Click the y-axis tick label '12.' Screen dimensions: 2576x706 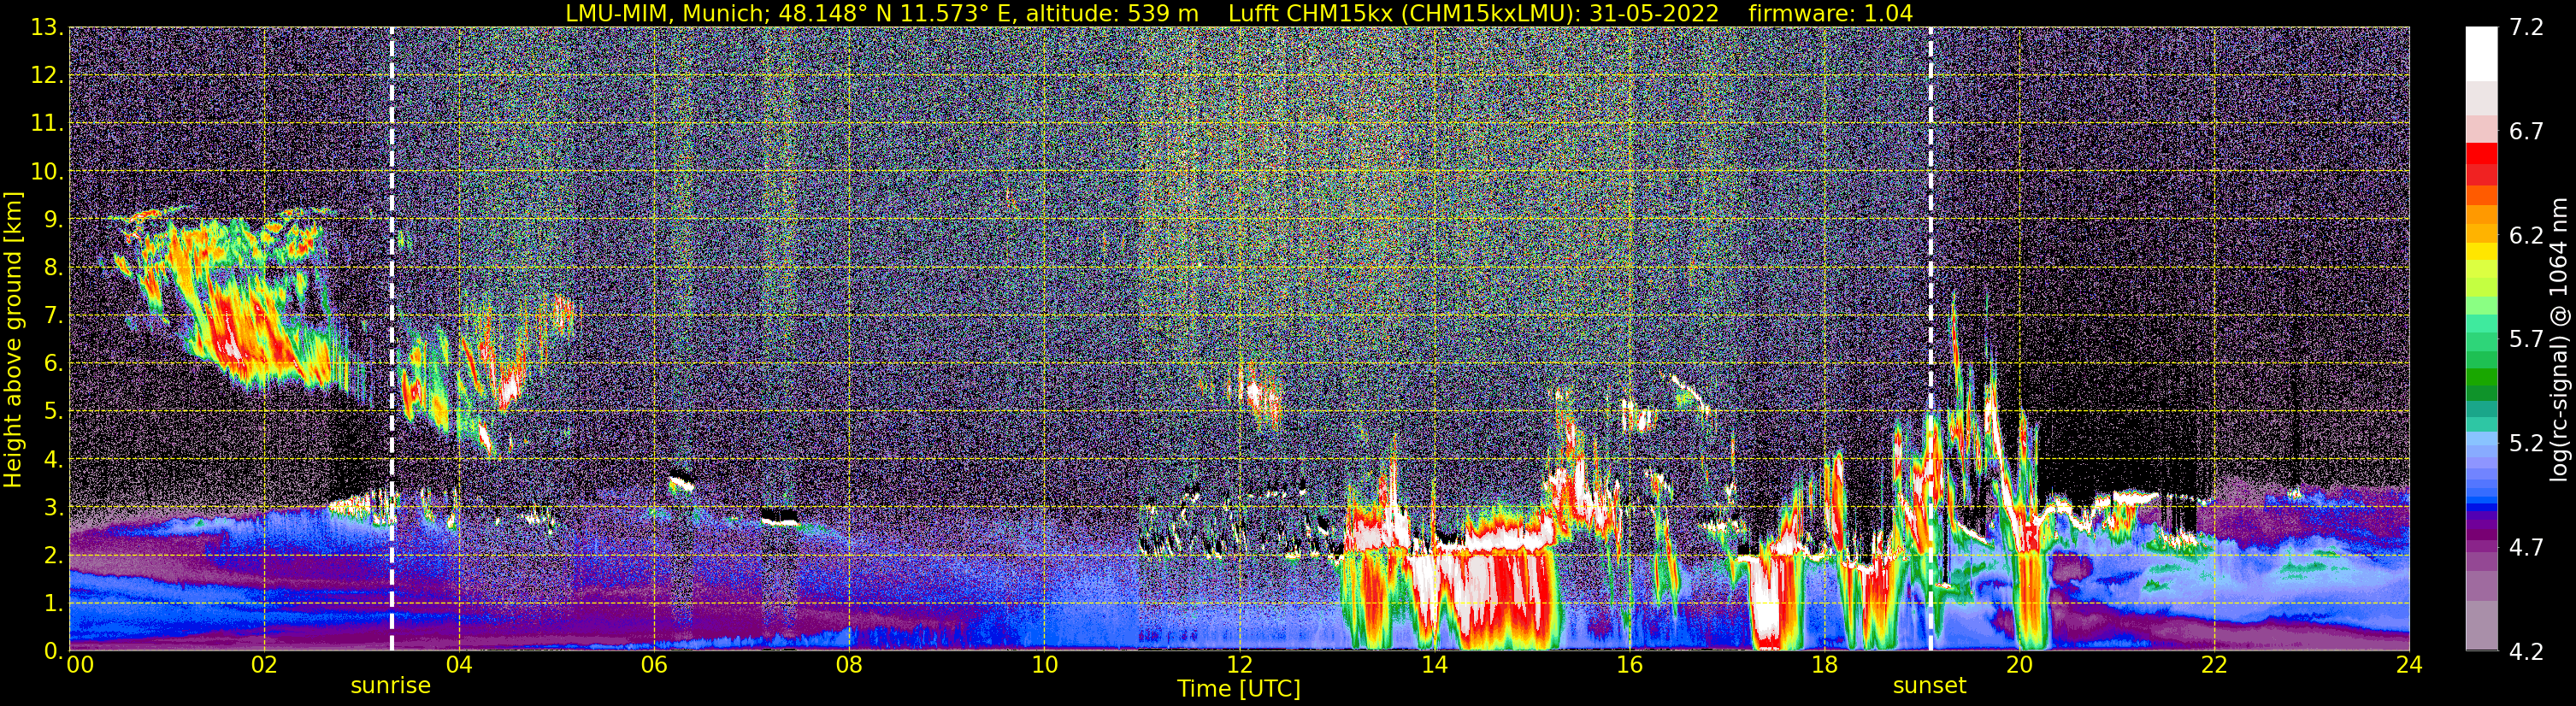pyautogui.click(x=47, y=75)
